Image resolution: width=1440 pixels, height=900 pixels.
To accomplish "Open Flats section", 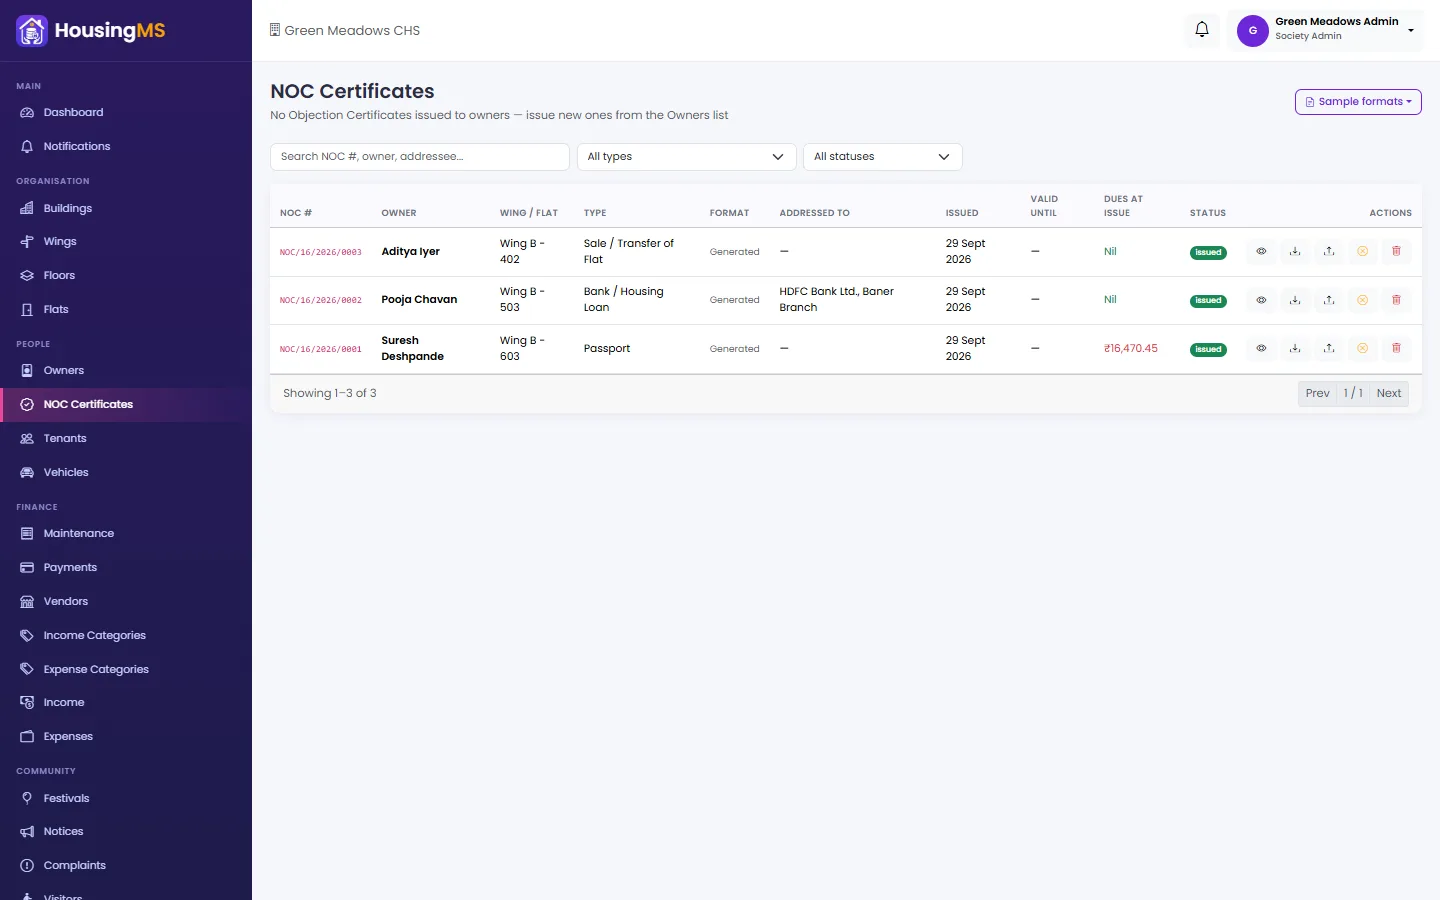I will pos(126,309).
